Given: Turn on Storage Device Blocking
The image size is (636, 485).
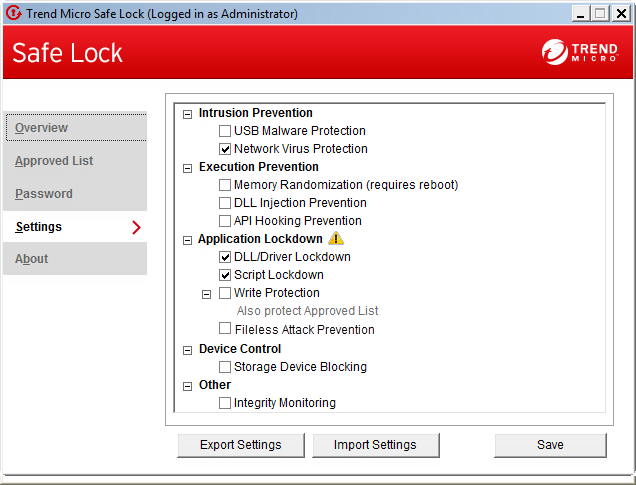Looking at the screenshot, I should tap(225, 367).
